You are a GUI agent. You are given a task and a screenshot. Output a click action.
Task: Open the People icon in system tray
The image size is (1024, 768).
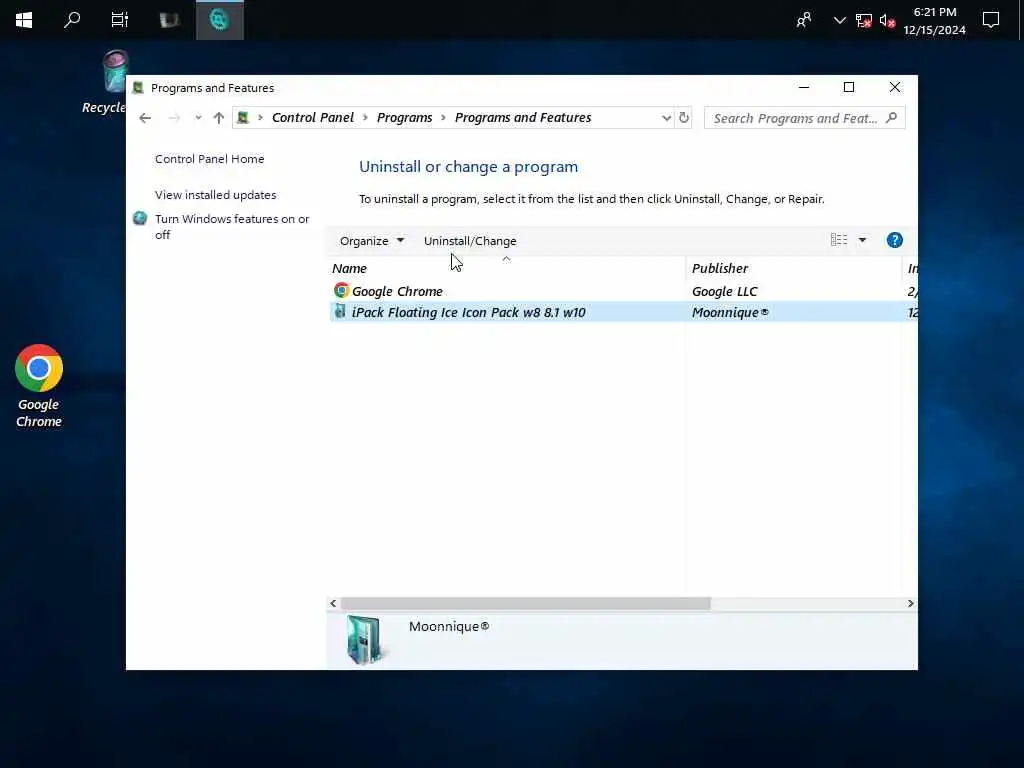pos(804,20)
